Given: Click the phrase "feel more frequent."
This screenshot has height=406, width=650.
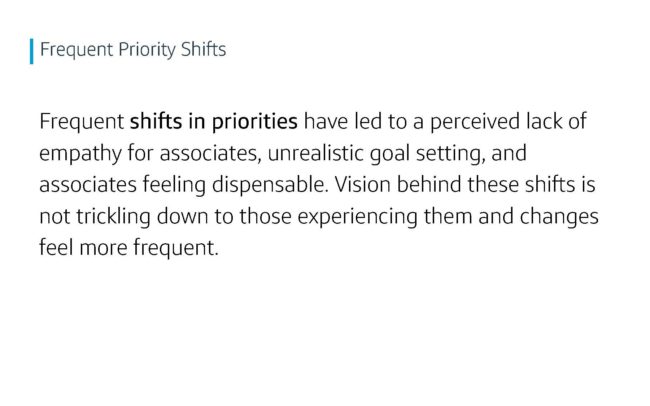Looking at the screenshot, I should point(129,248).
